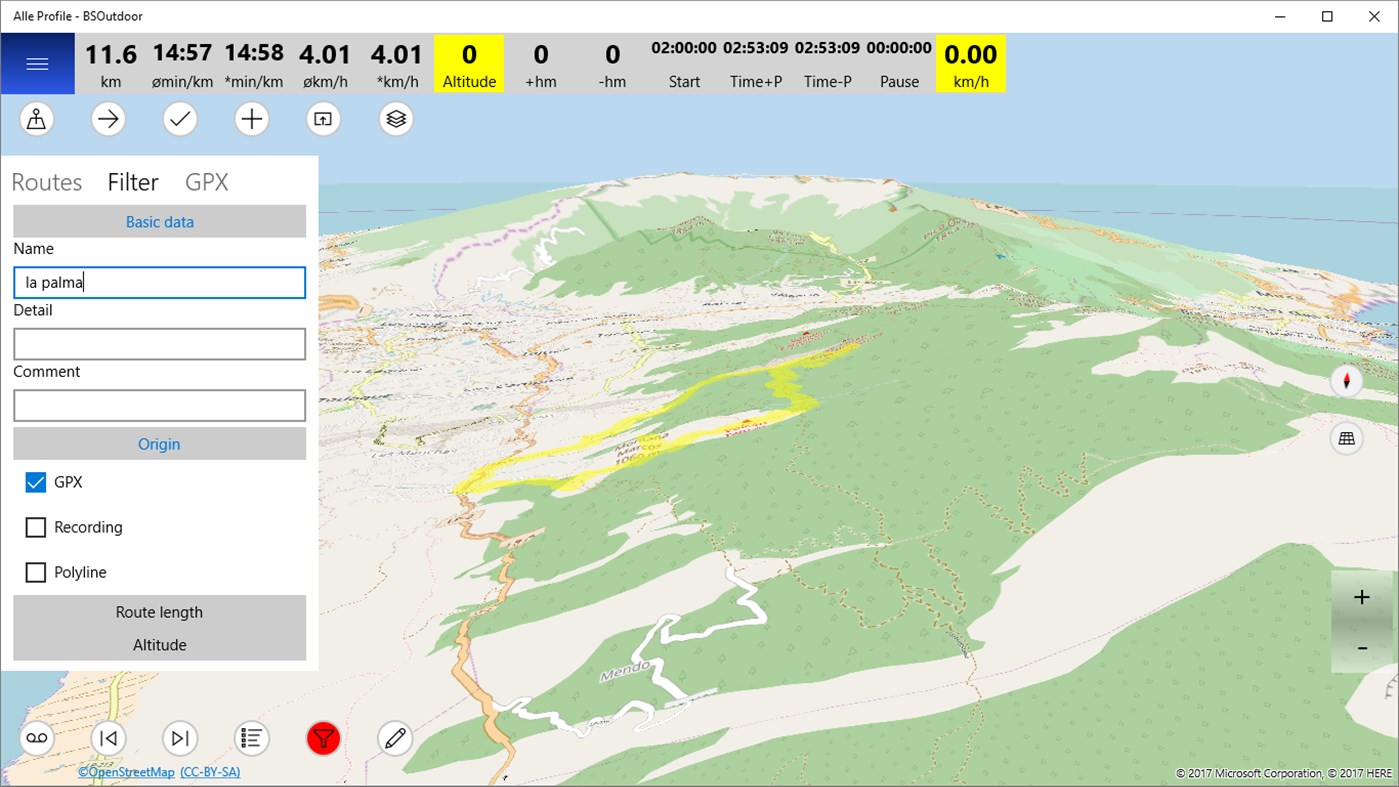Switch to the GPX tab
The image size is (1399, 787).
207,182
